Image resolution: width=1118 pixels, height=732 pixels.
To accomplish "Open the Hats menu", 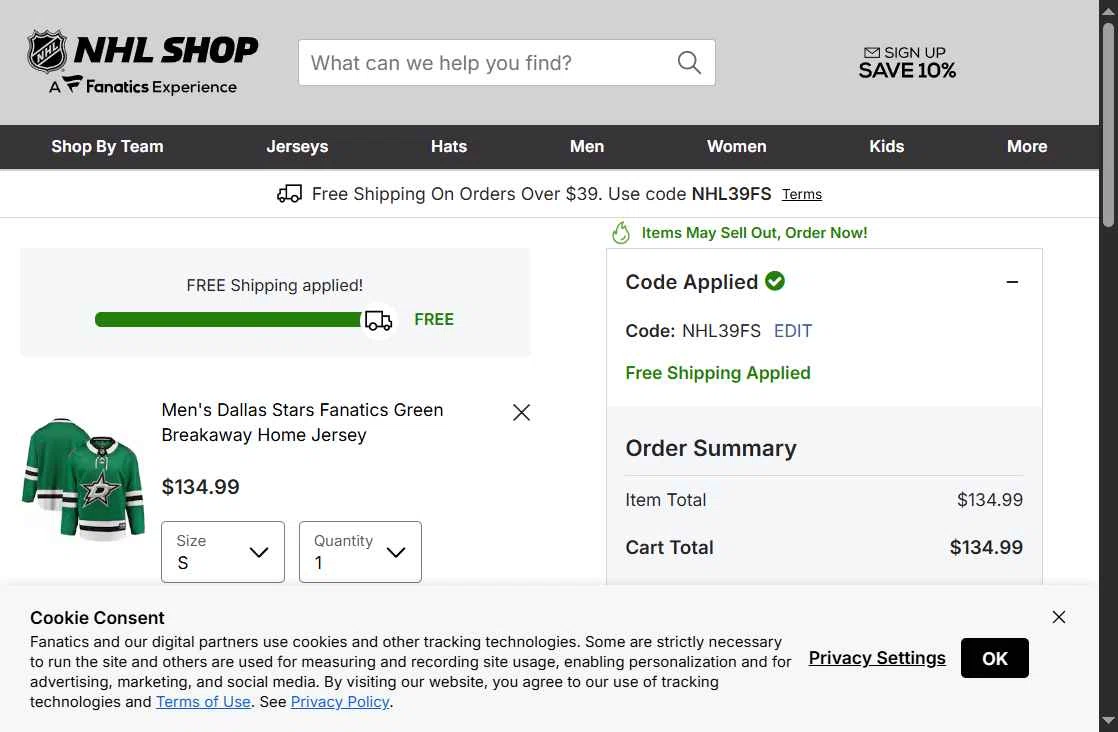I will click(x=449, y=147).
